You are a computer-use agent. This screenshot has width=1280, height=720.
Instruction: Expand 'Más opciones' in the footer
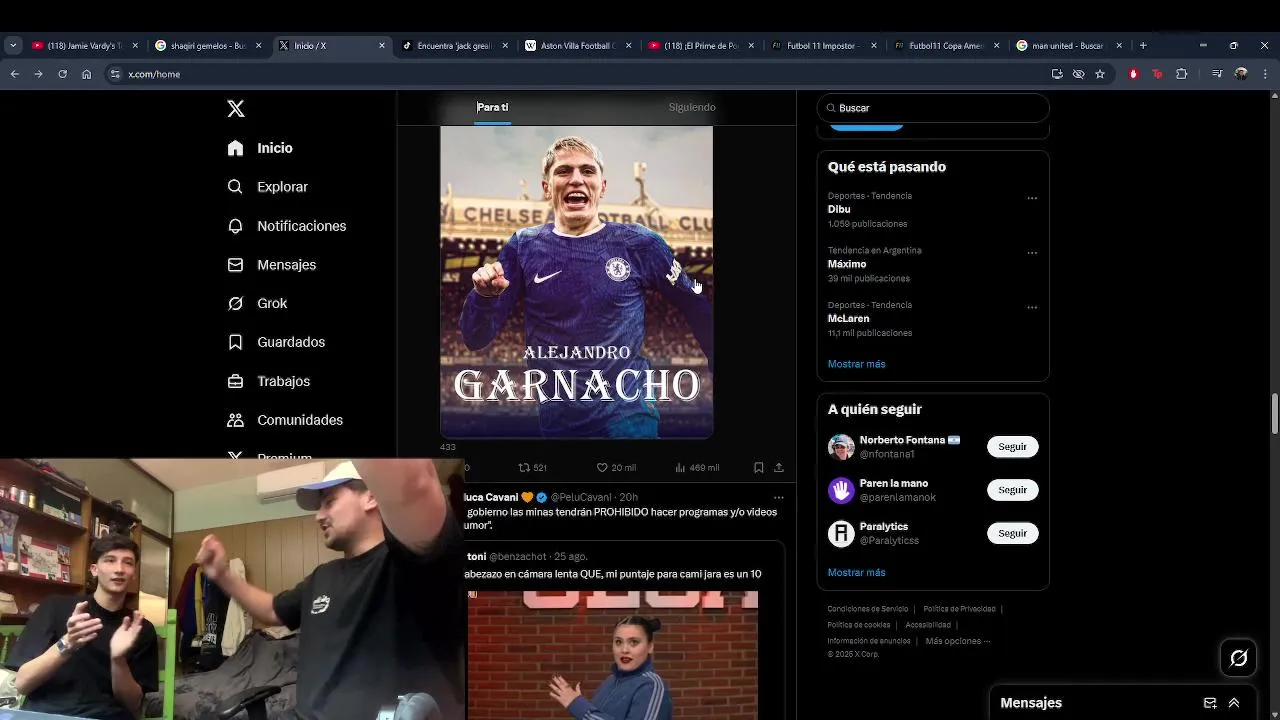coord(958,641)
